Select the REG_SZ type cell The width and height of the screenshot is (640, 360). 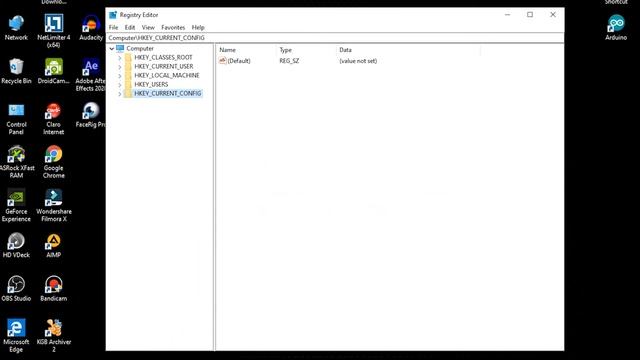tap(289, 61)
